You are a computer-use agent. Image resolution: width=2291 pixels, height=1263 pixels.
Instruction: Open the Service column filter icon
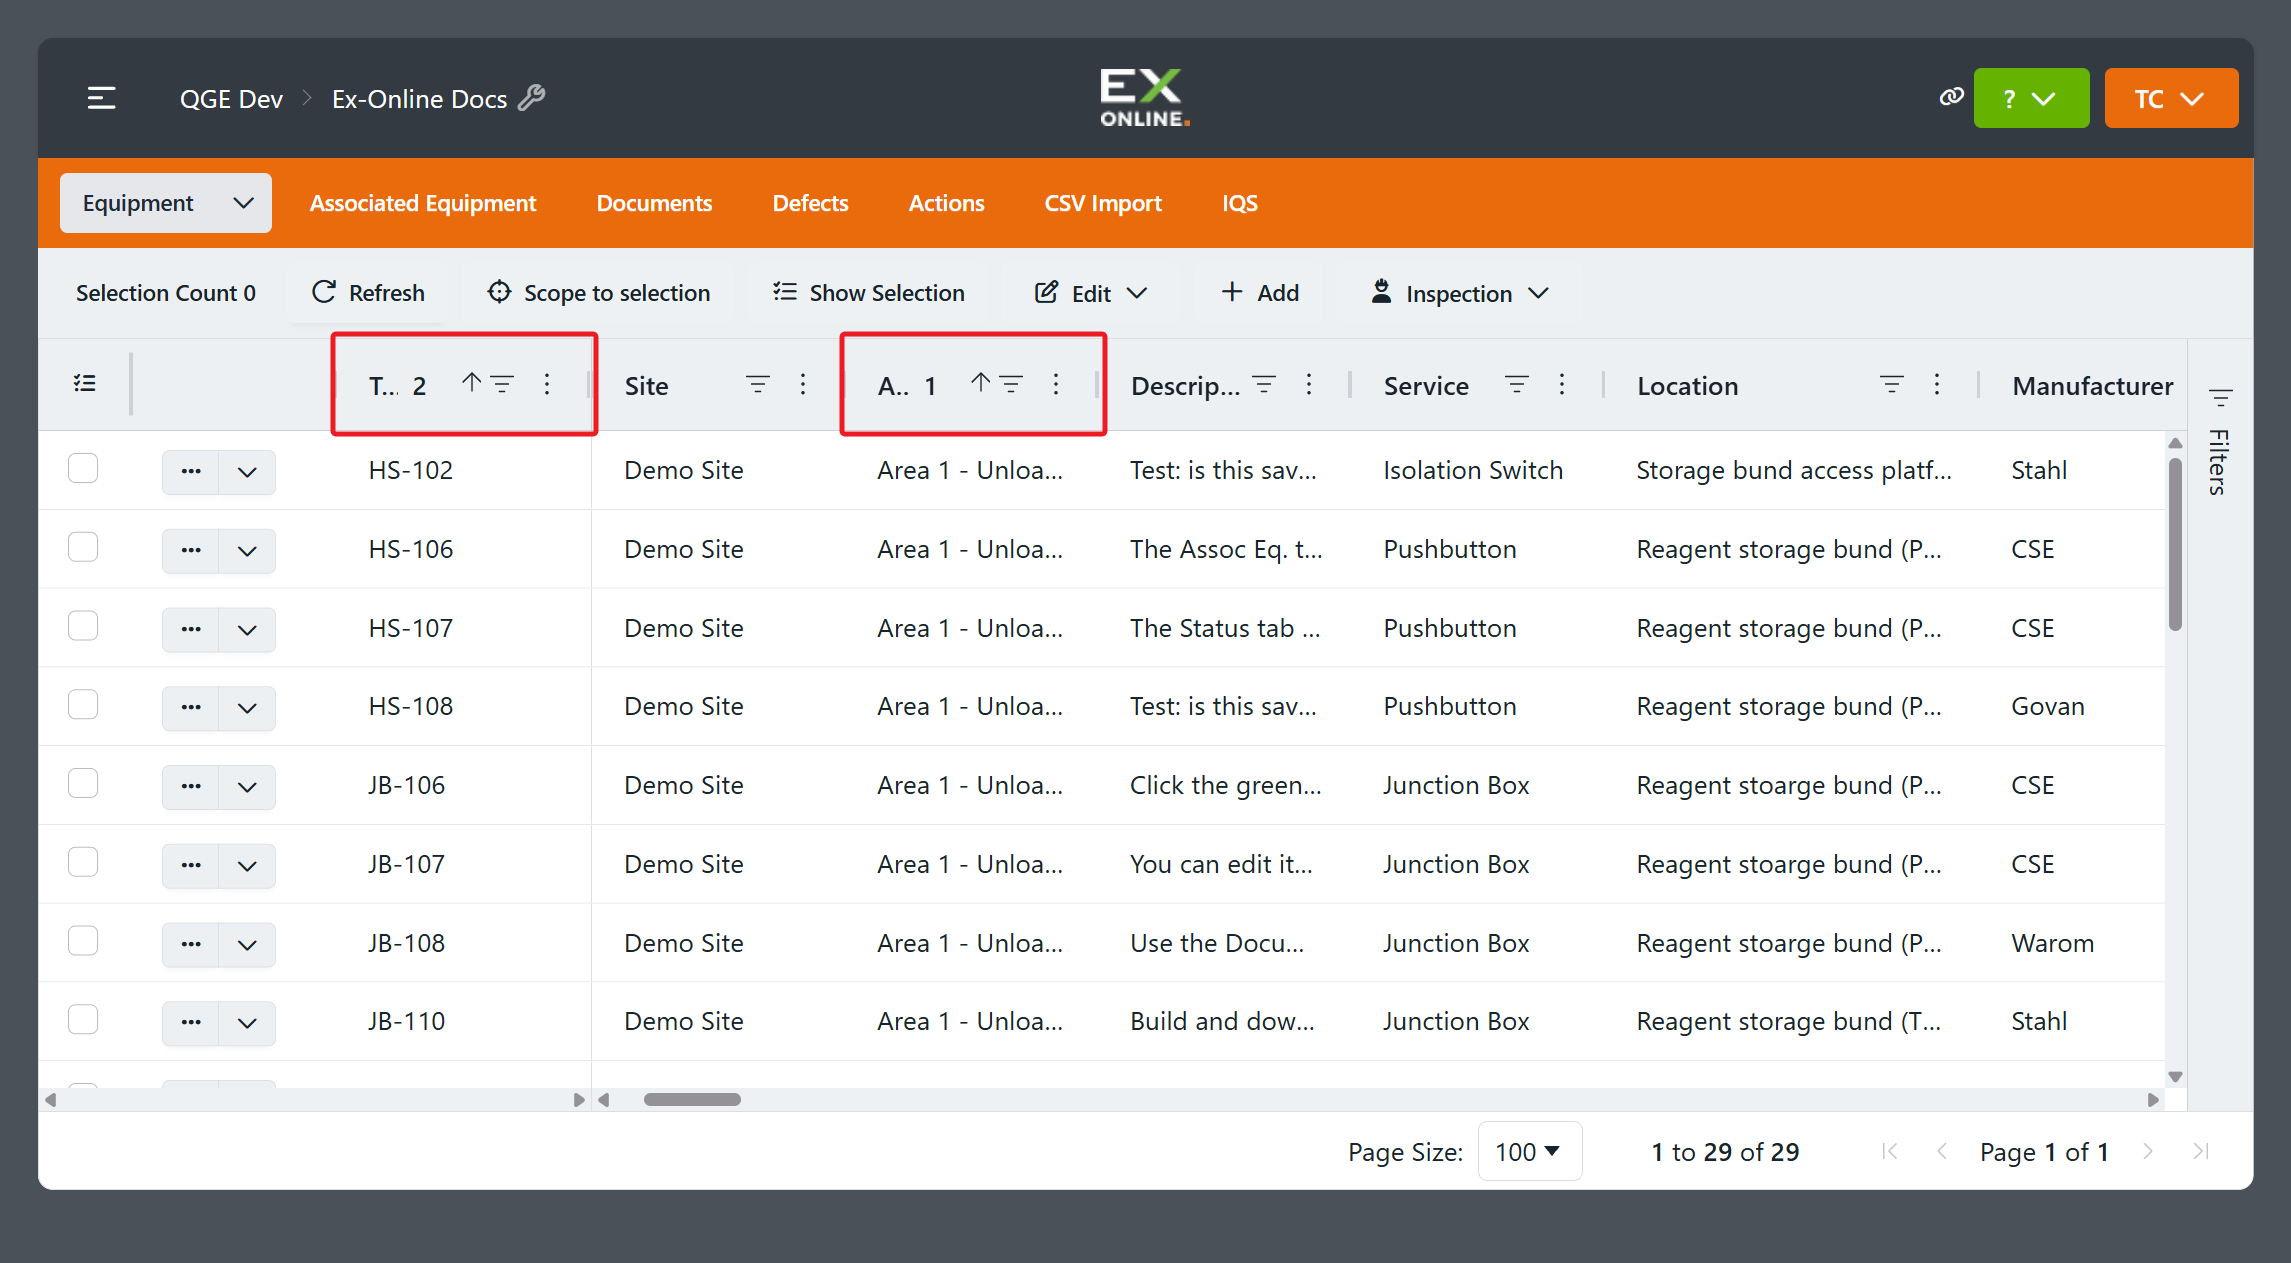click(x=1517, y=384)
